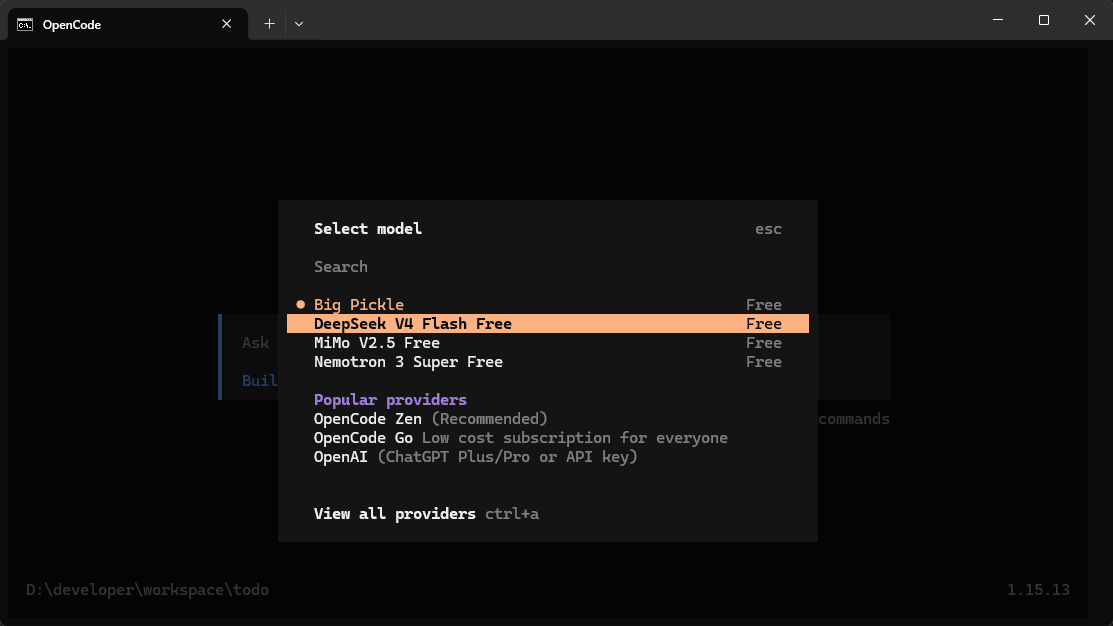Pick the MiMo V2.5 Free model

click(547, 343)
